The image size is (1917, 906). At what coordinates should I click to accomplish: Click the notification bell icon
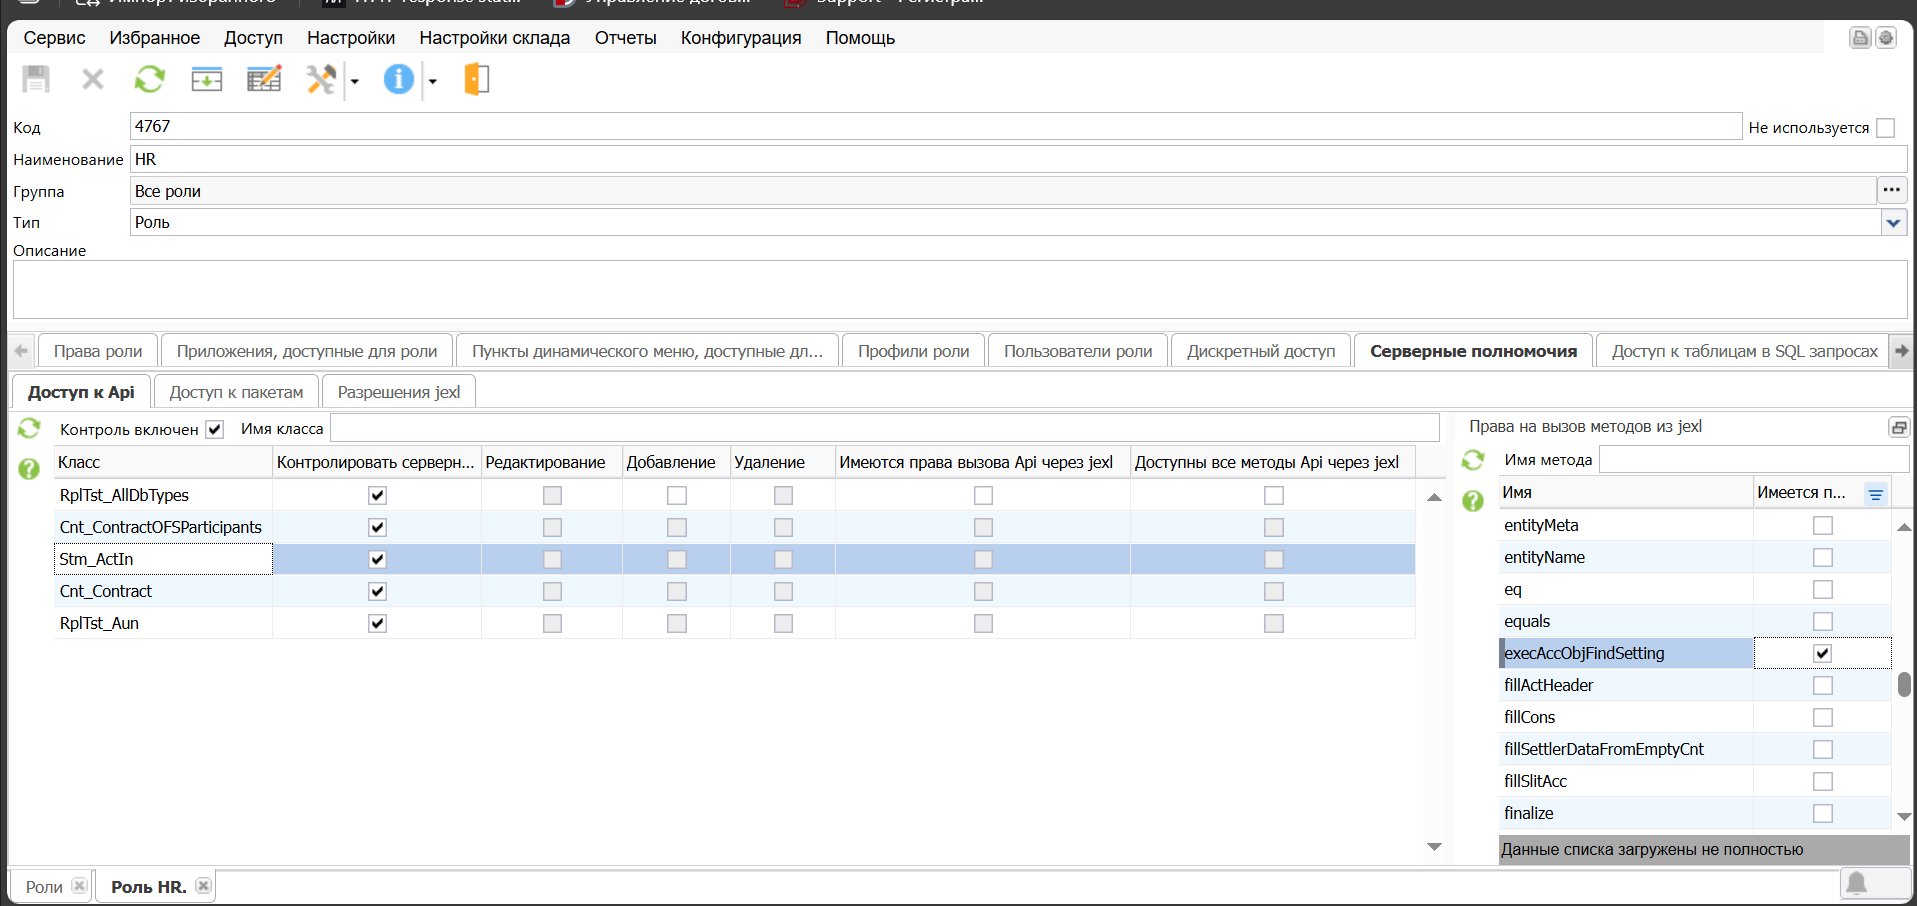[x=1856, y=883]
